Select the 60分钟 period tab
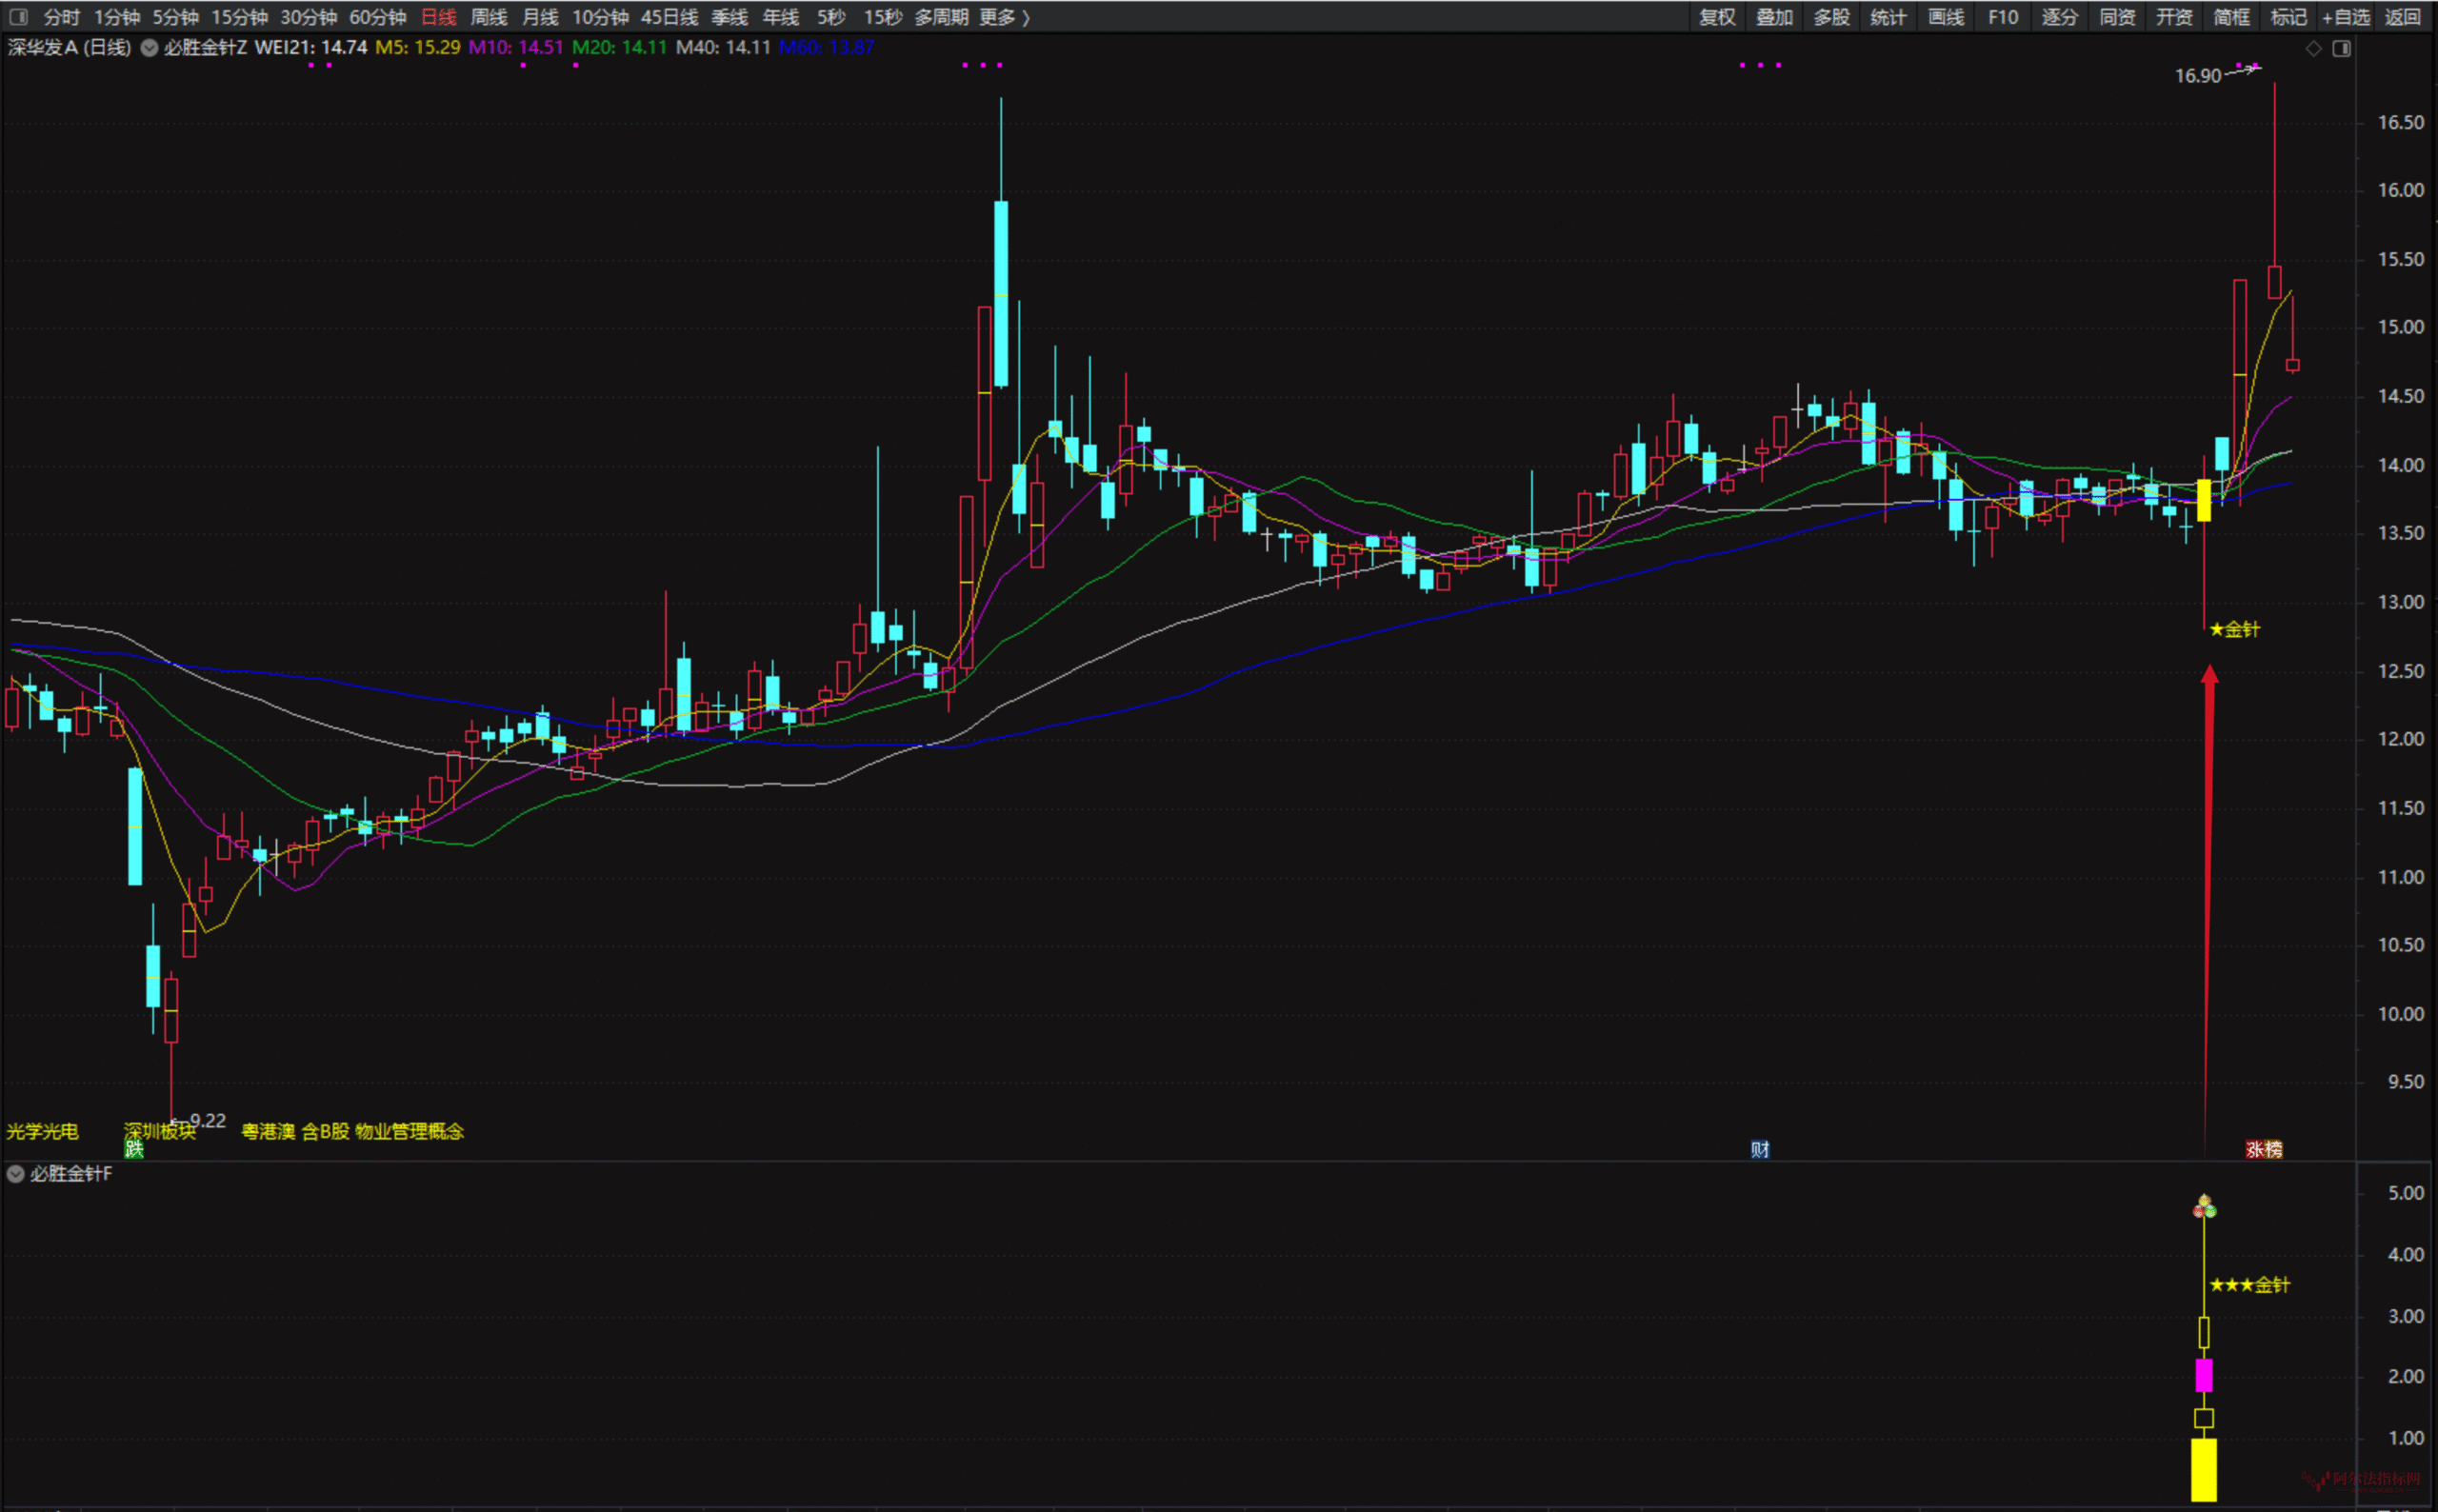Screen dimensions: 2438x1512 point(377,17)
